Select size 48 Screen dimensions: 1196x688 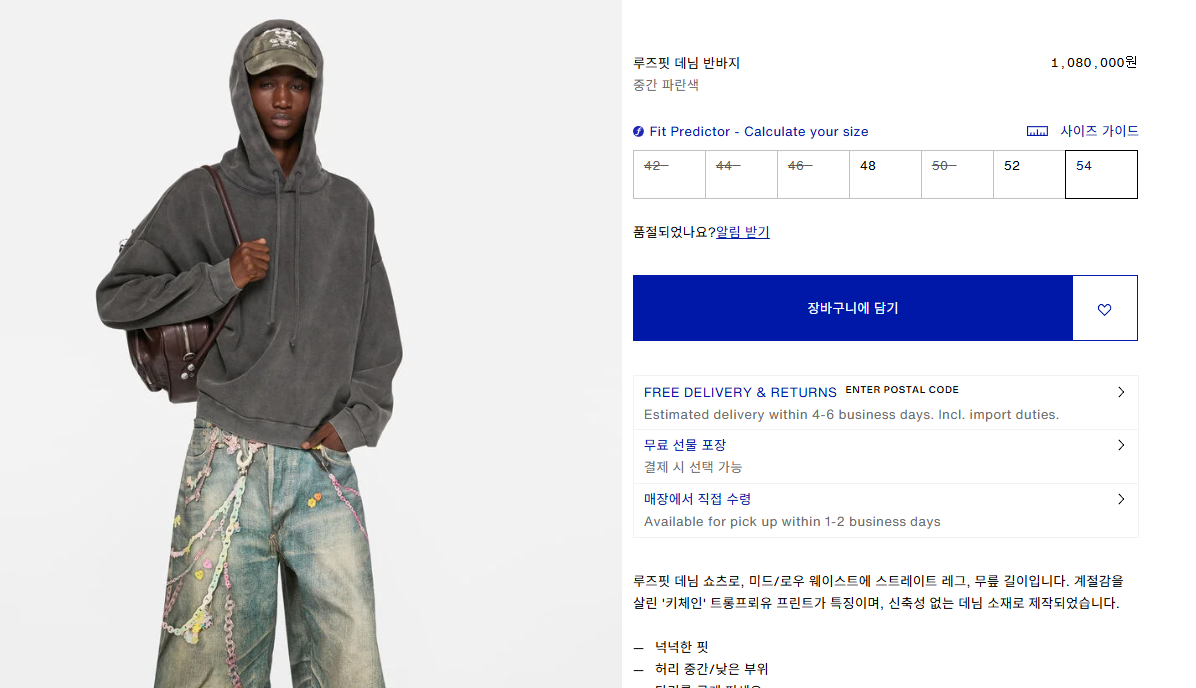click(885, 175)
